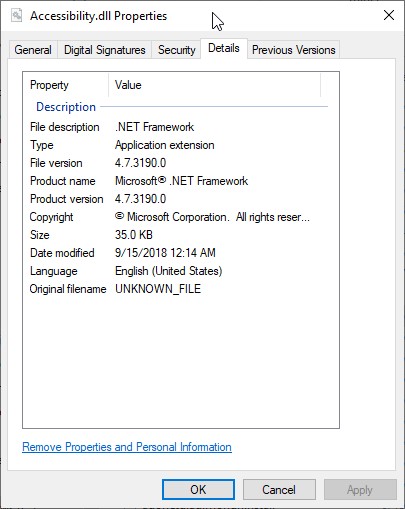Close the Accessibility.dll Properties dialog

(x=389, y=15)
